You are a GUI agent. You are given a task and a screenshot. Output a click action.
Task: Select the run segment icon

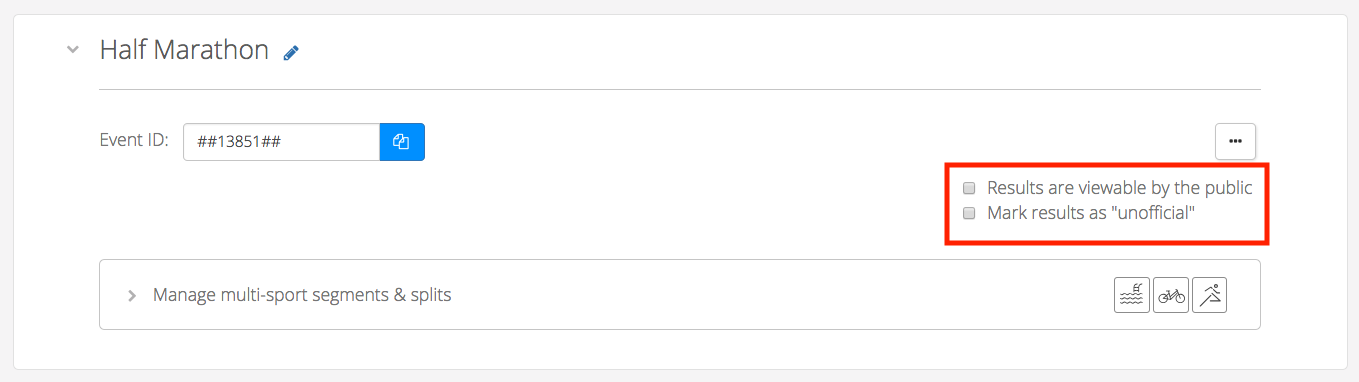(x=1210, y=295)
